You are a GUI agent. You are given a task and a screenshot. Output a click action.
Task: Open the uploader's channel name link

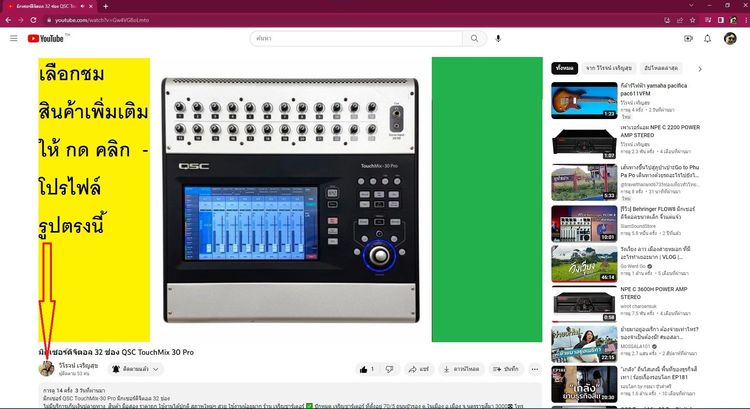[x=78, y=365]
